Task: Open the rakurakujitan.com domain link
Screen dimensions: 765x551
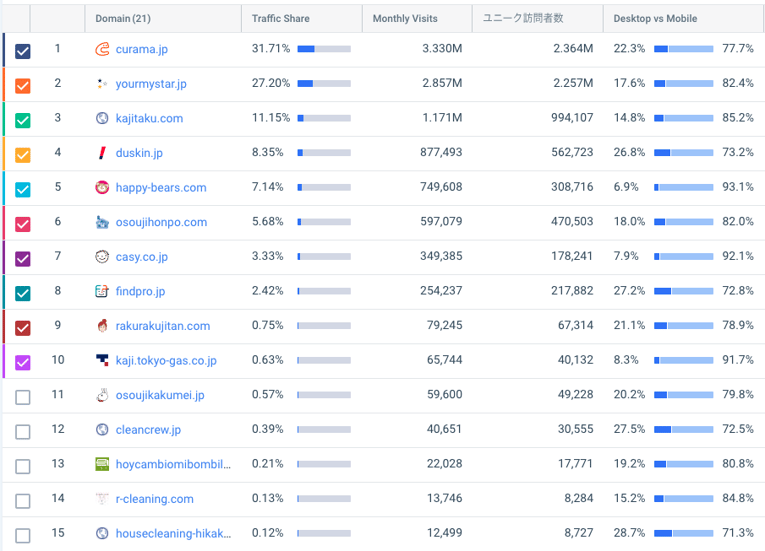Action: (163, 326)
